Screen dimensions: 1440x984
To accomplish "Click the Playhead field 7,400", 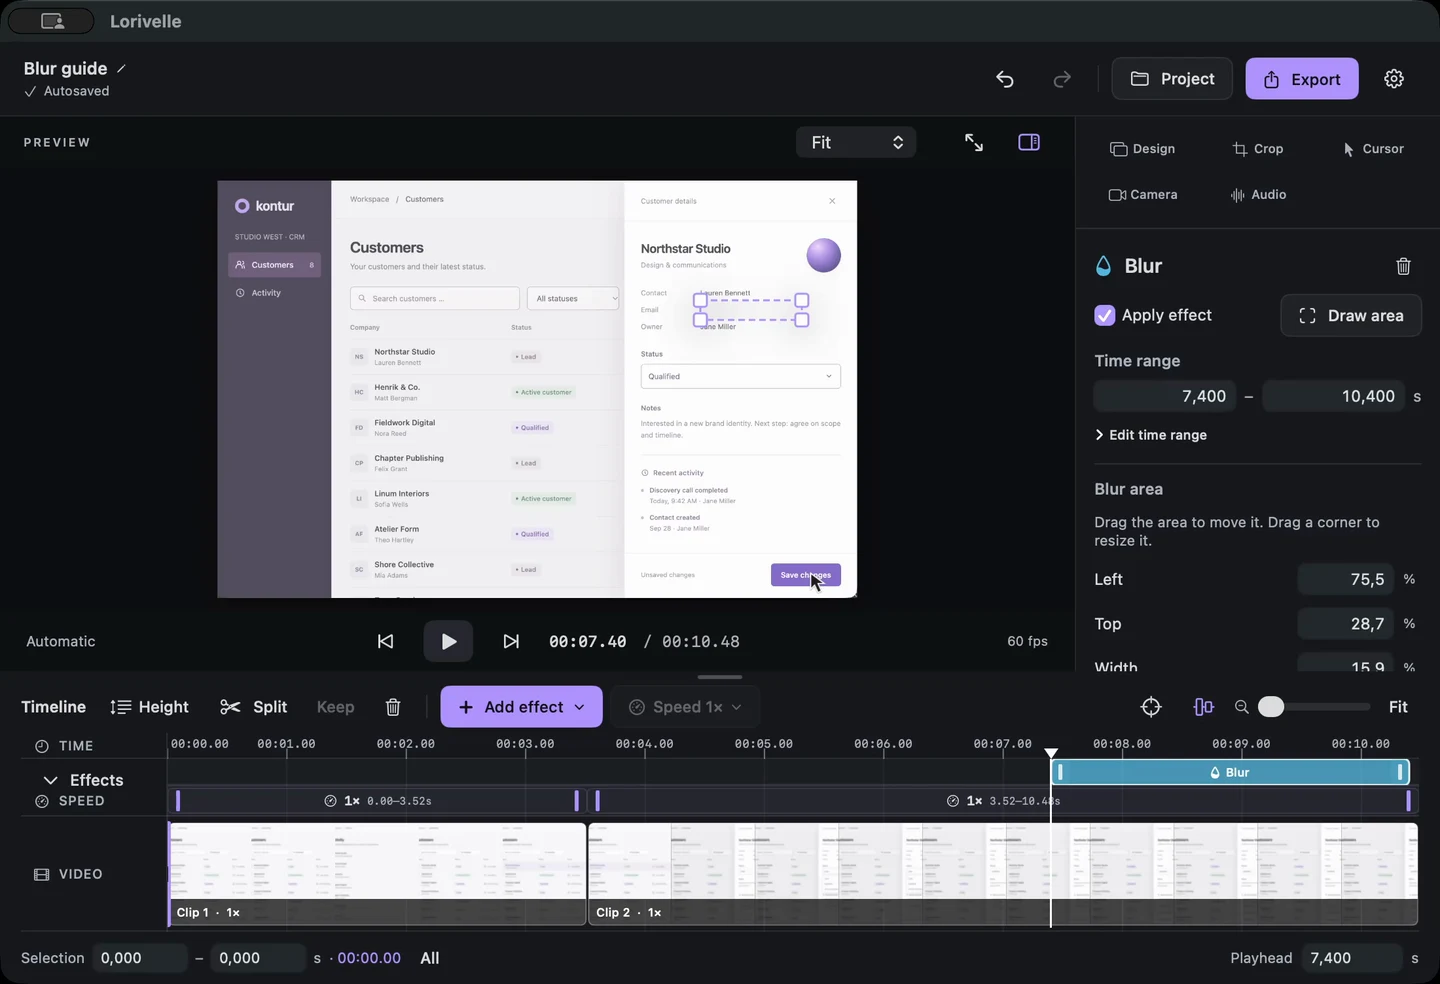I will [1354, 958].
